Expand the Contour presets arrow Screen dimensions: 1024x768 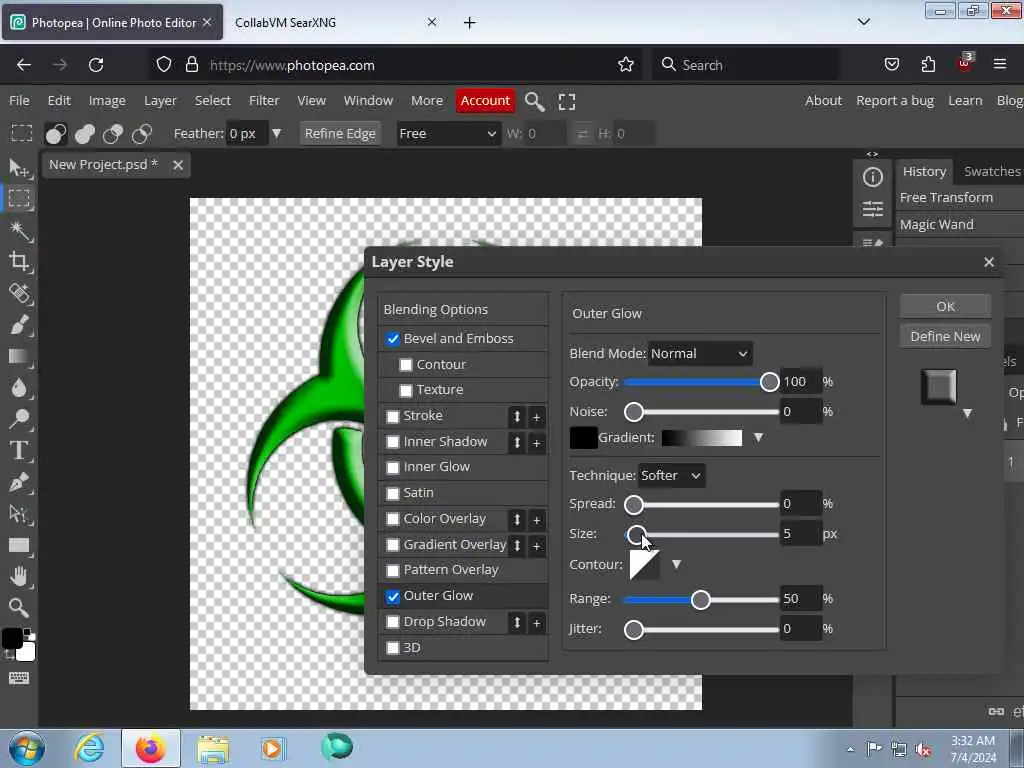point(677,564)
